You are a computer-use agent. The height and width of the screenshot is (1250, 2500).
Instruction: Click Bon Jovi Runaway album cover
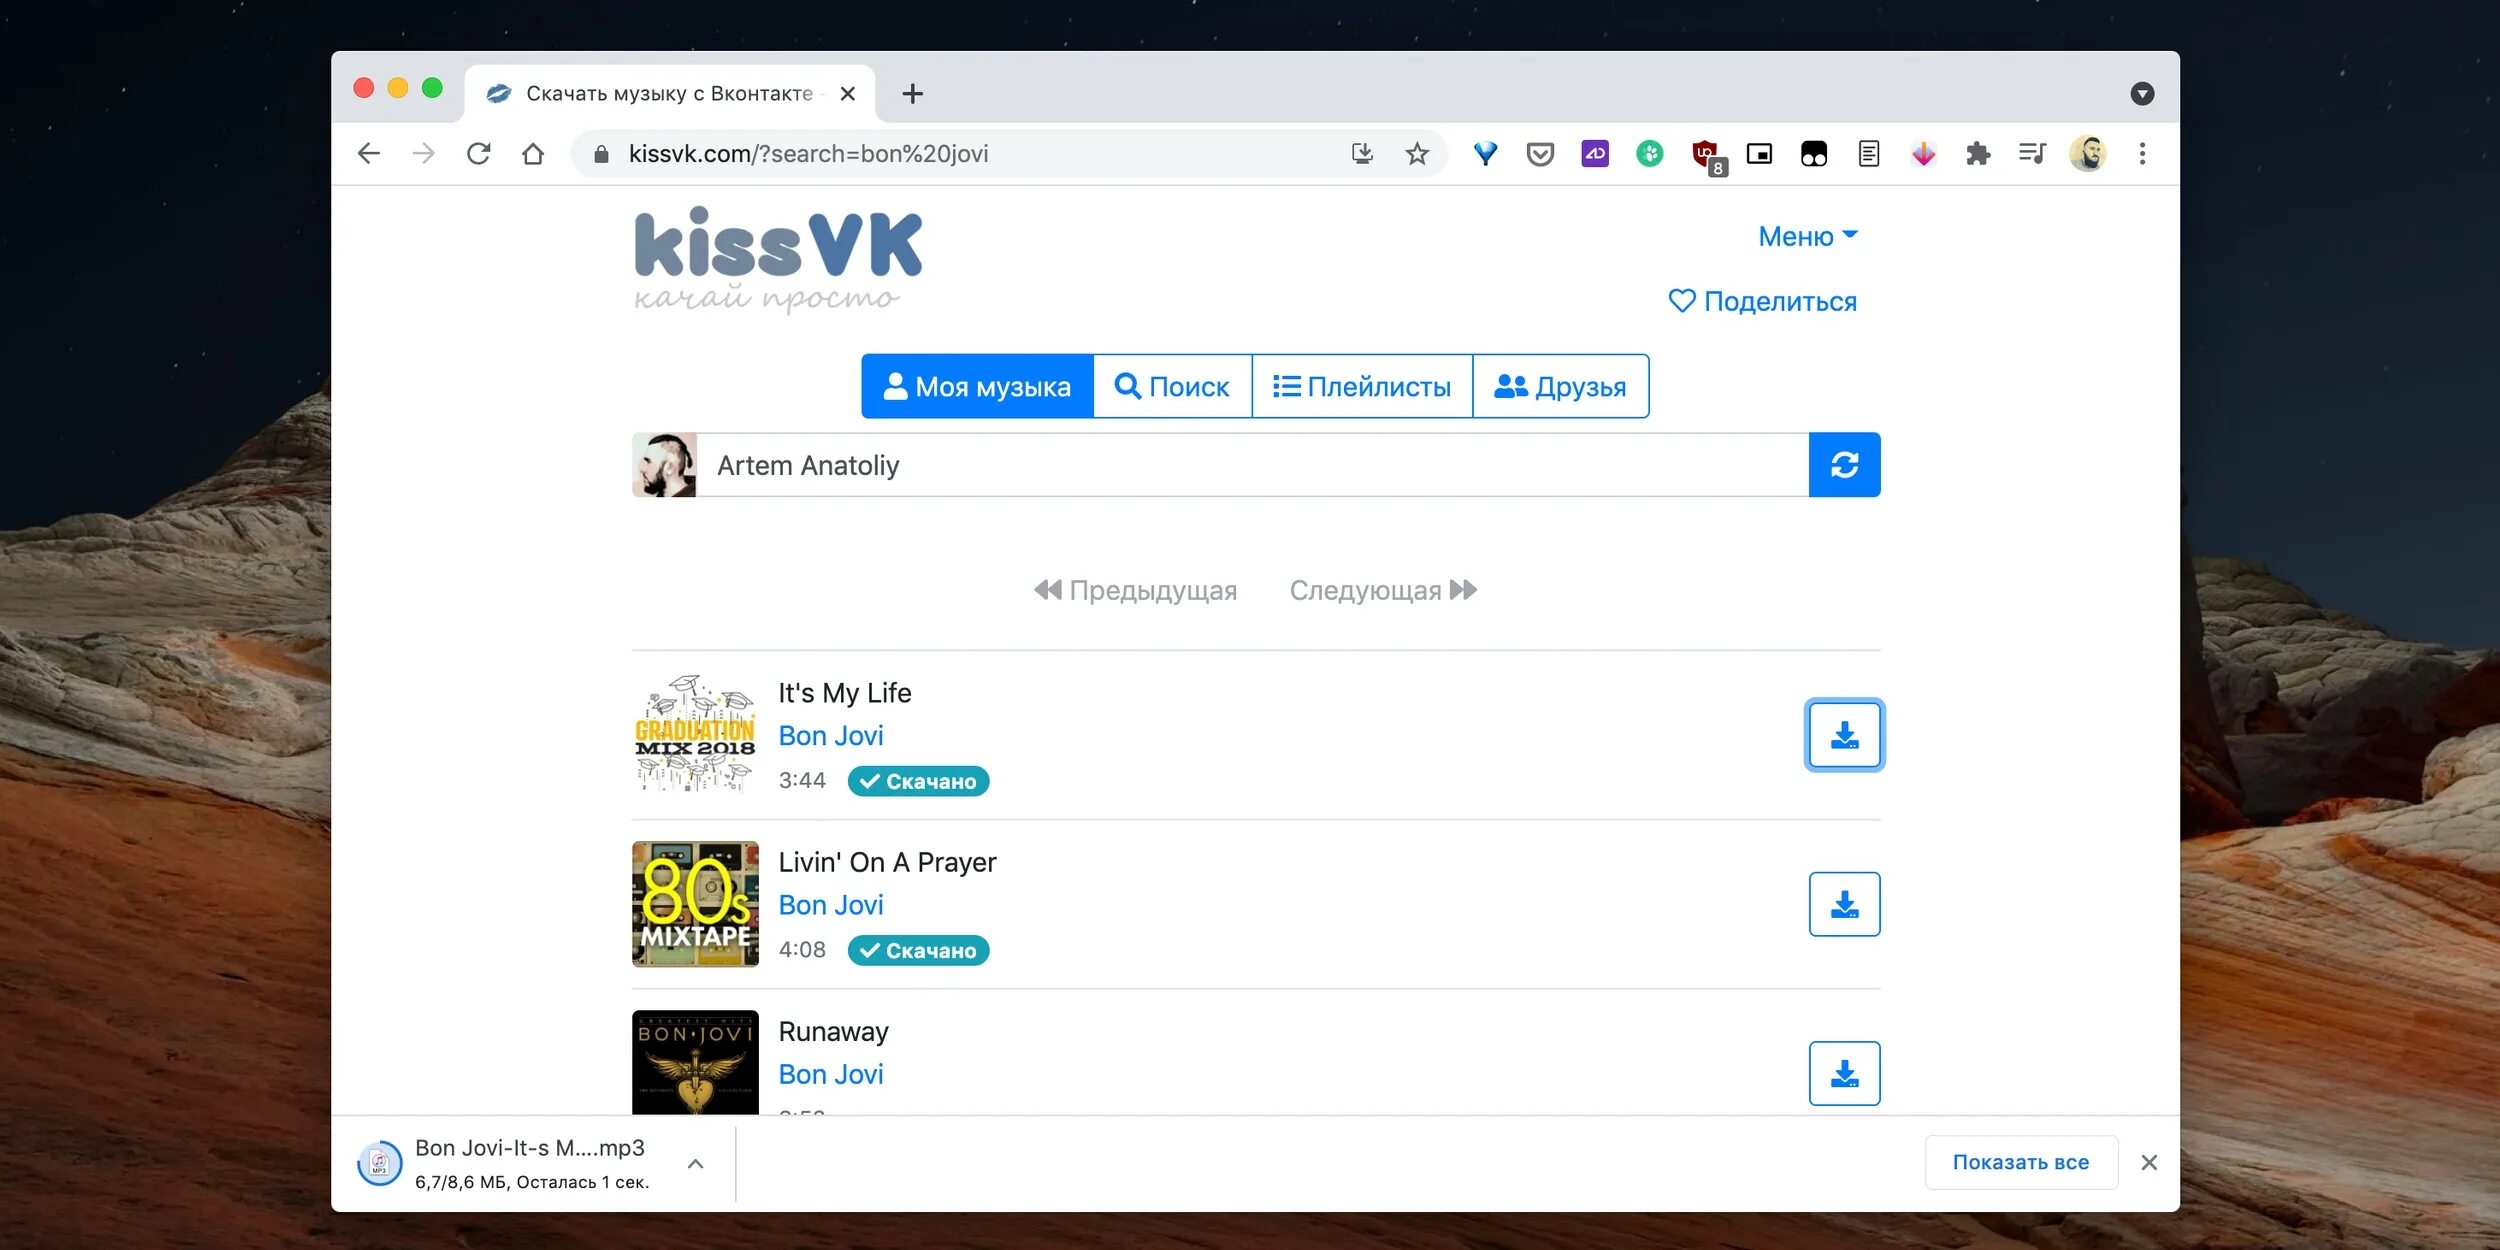pyautogui.click(x=695, y=1062)
